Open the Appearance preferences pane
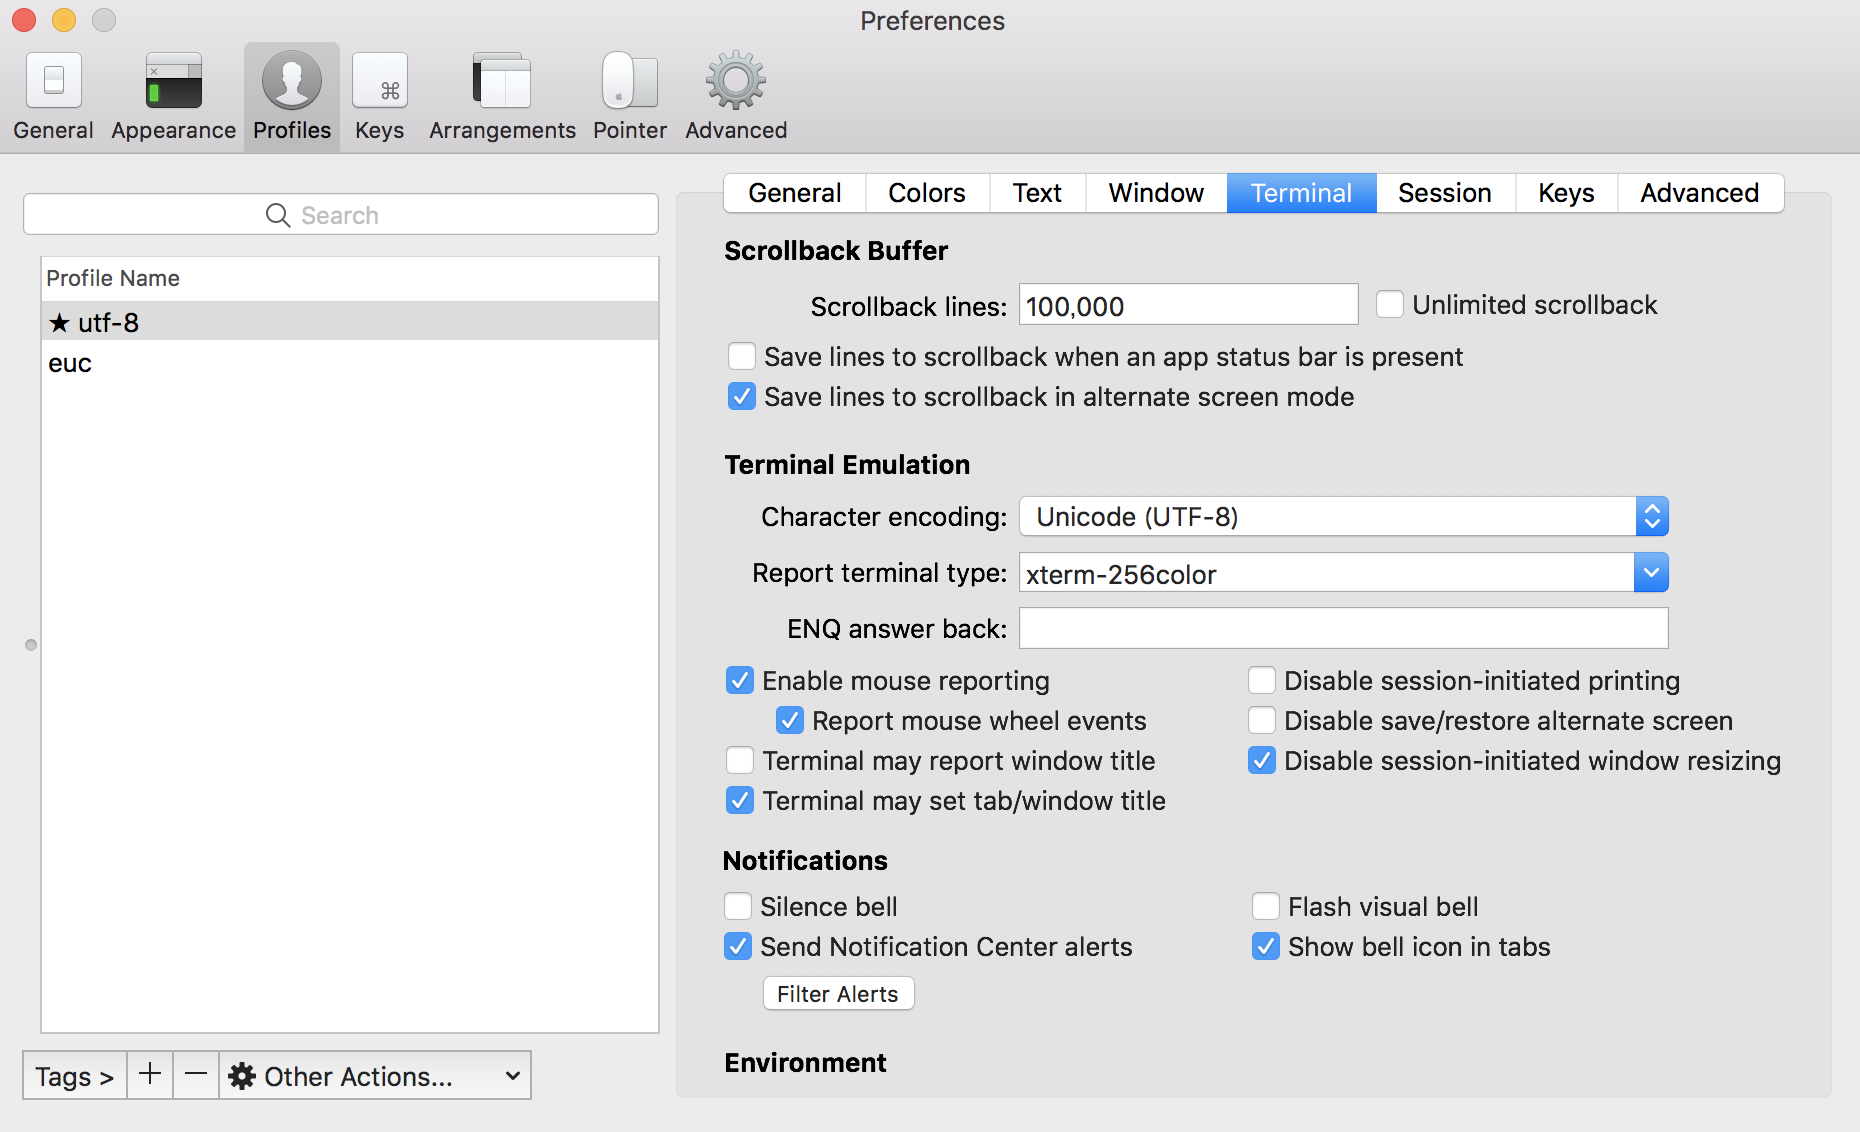The width and height of the screenshot is (1860, 1132). (173, 81)
